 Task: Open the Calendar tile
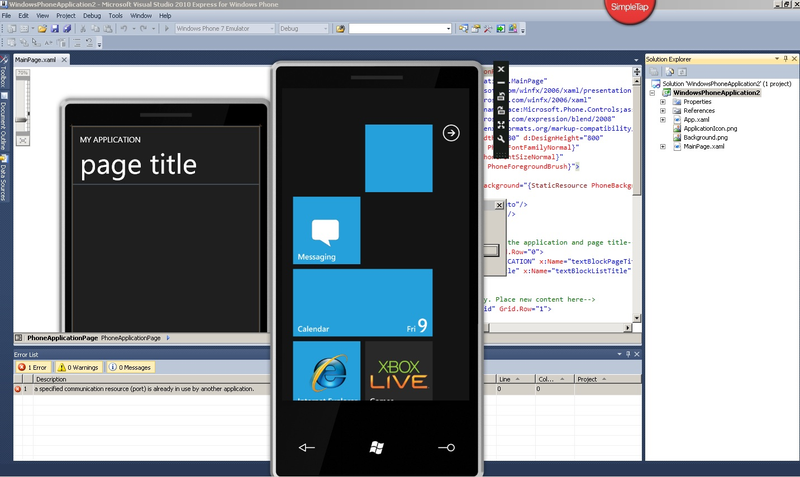pyautogui.click(x=363, y=303)
